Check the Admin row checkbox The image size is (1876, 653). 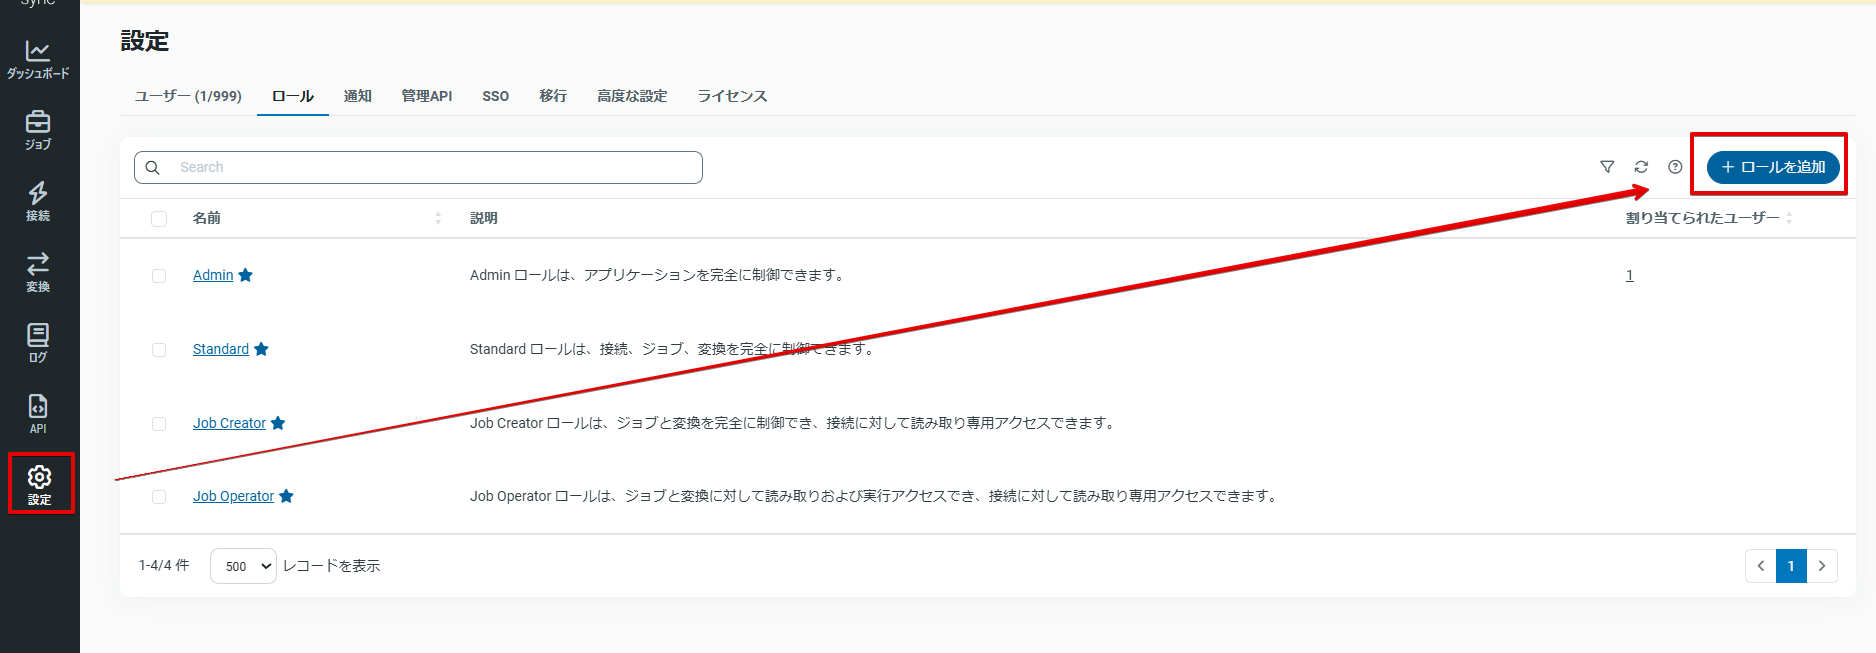159,276
